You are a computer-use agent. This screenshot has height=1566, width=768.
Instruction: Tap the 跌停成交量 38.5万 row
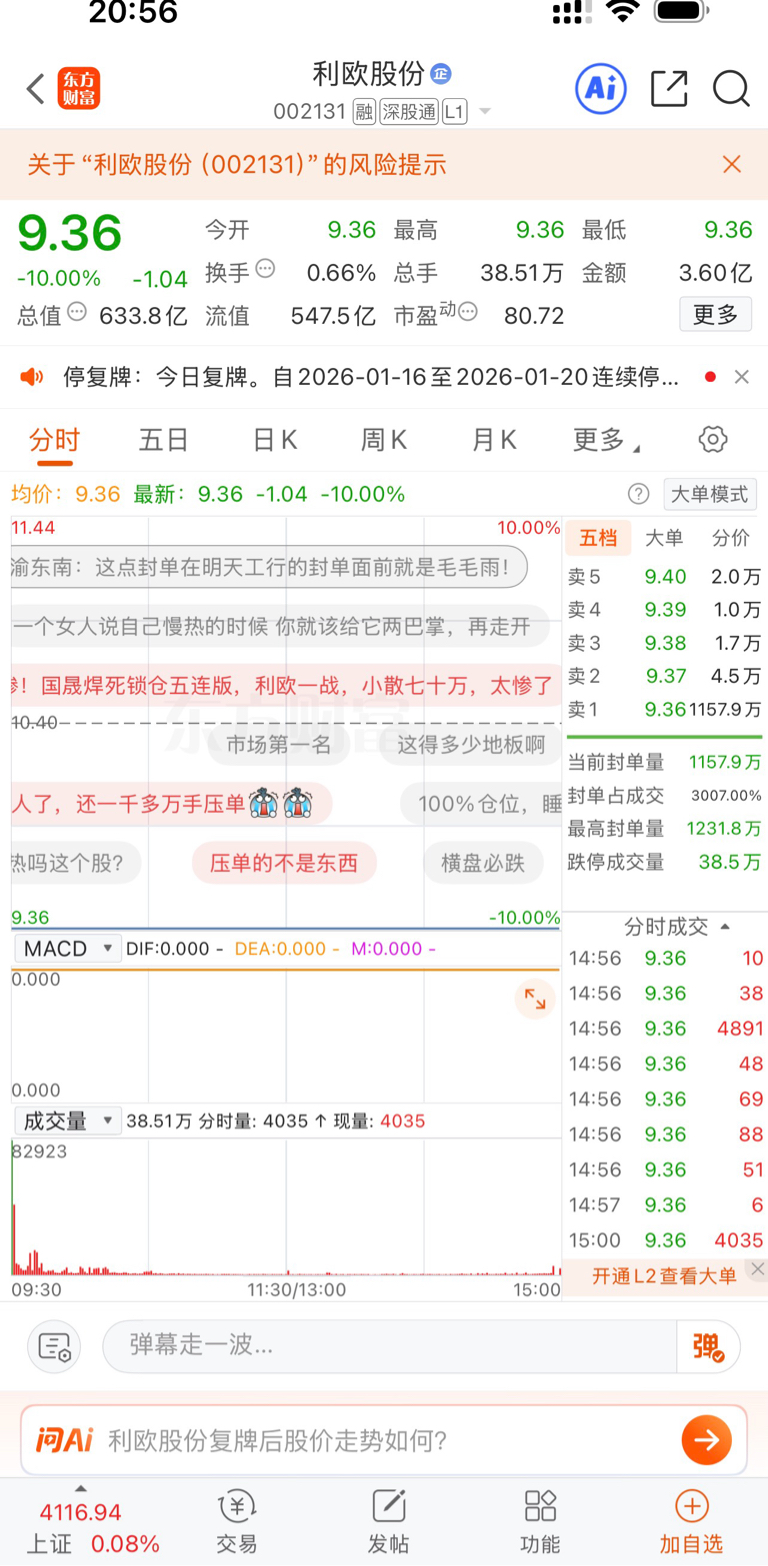pyautogui.click(x=664, y=861)
